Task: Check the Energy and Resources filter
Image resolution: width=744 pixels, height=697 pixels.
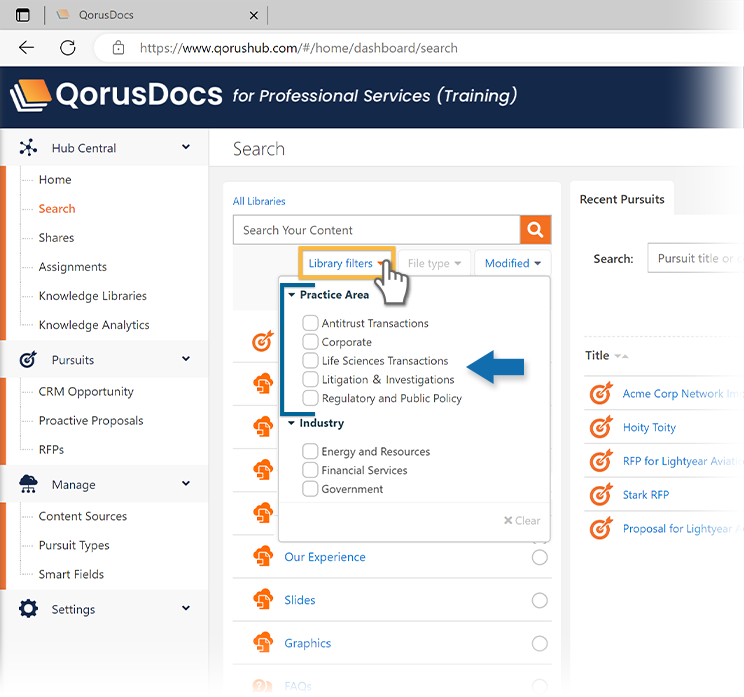Action: (x=310, y=451)
